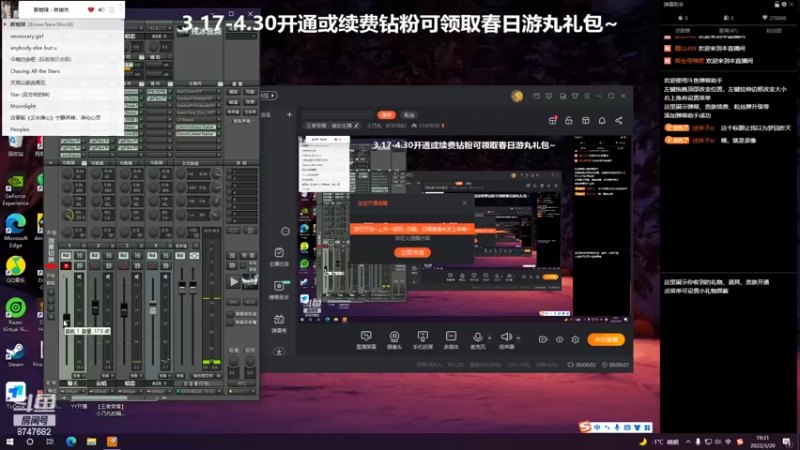Click the mixer track 1 volume fader
The width and height of the screenshot is (800, 450).
66,319
